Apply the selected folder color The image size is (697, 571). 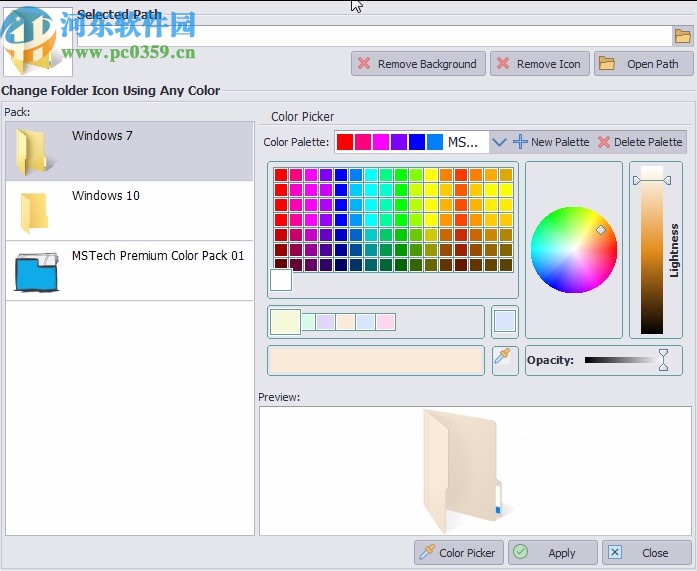(553, 553)
